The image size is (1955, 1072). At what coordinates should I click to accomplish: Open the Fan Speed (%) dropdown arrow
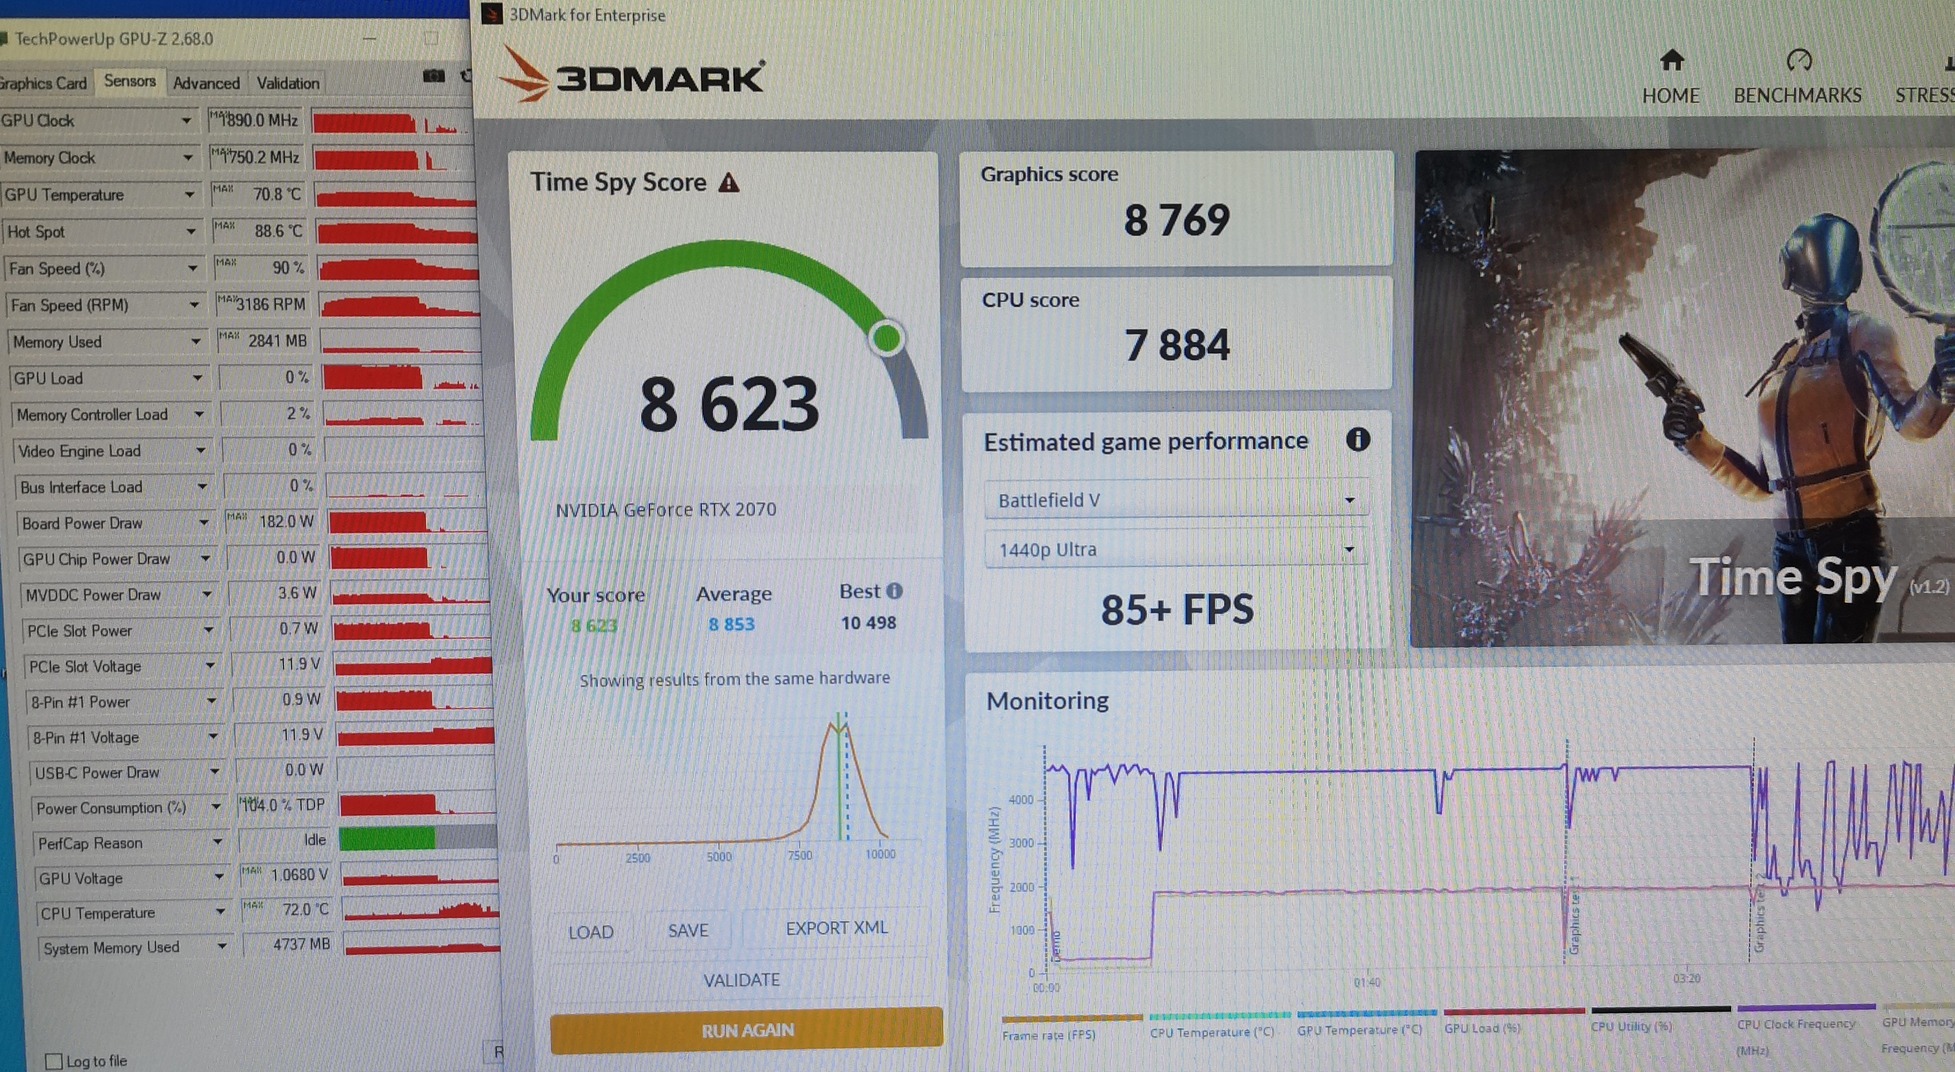point(192,269)
